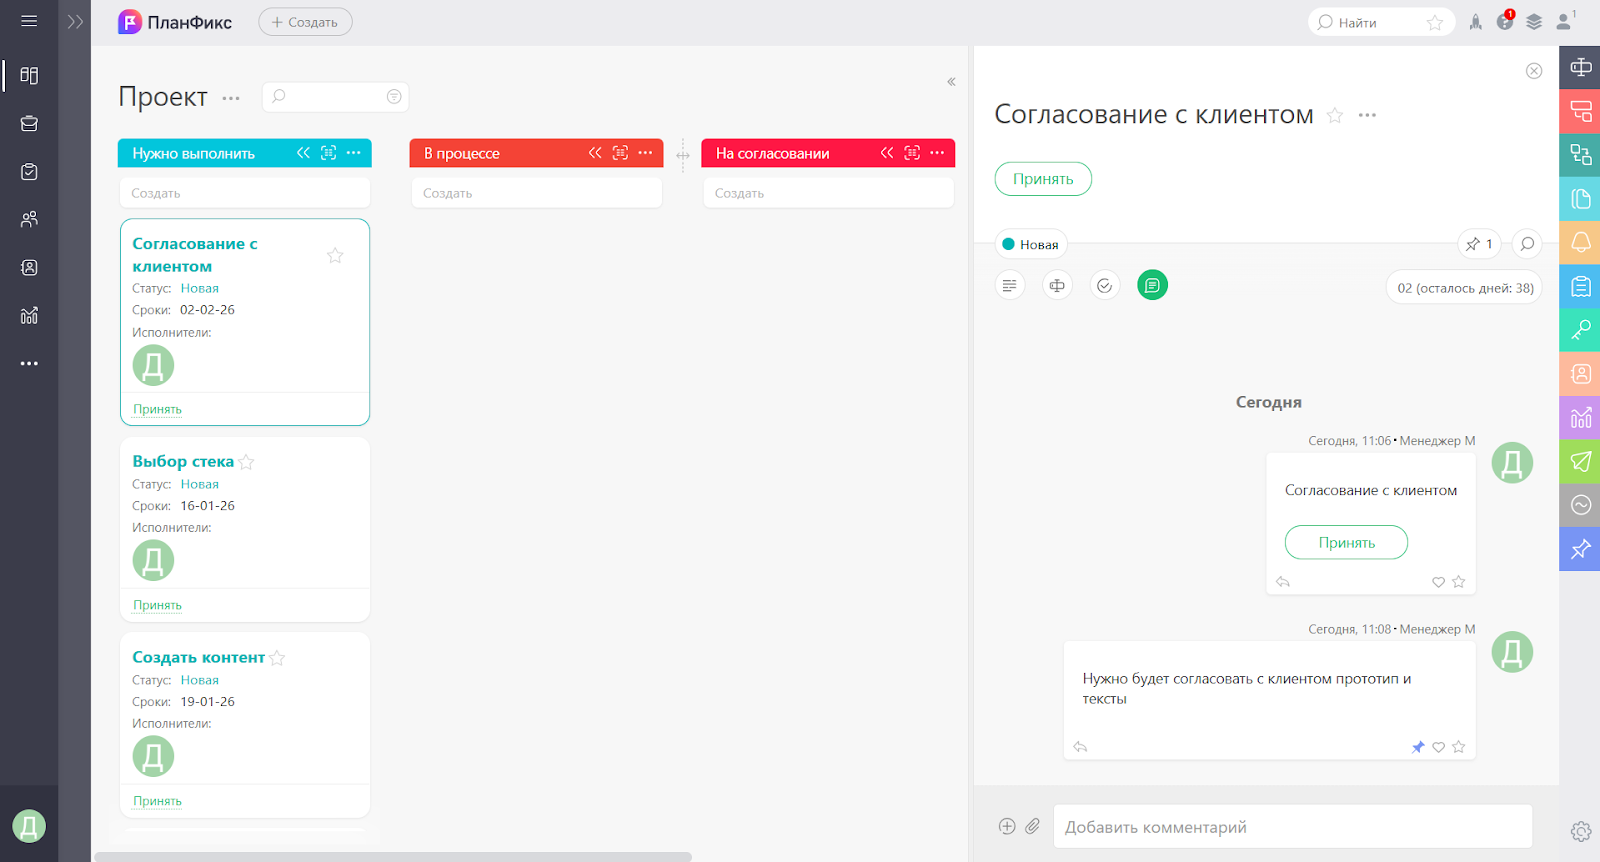Expand the left sidebar with double chevron

point(75,22)
